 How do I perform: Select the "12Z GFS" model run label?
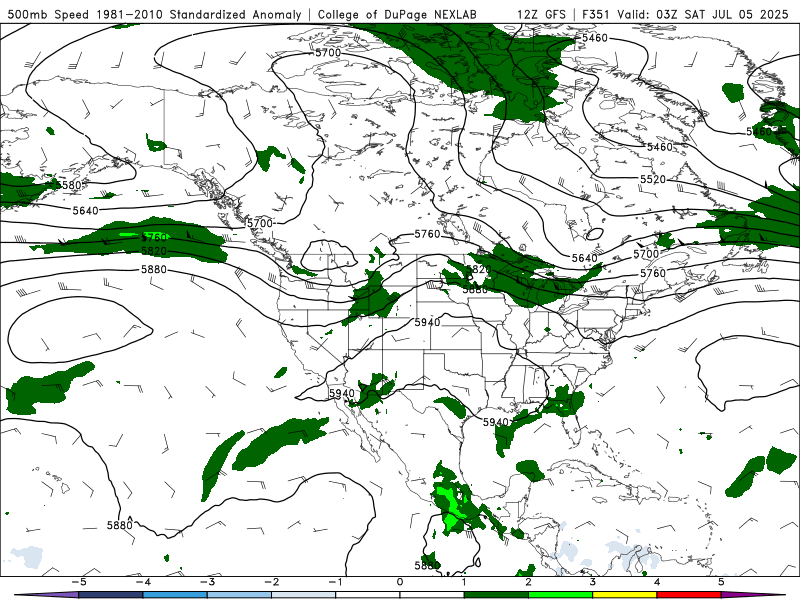(x=541, y=14)
